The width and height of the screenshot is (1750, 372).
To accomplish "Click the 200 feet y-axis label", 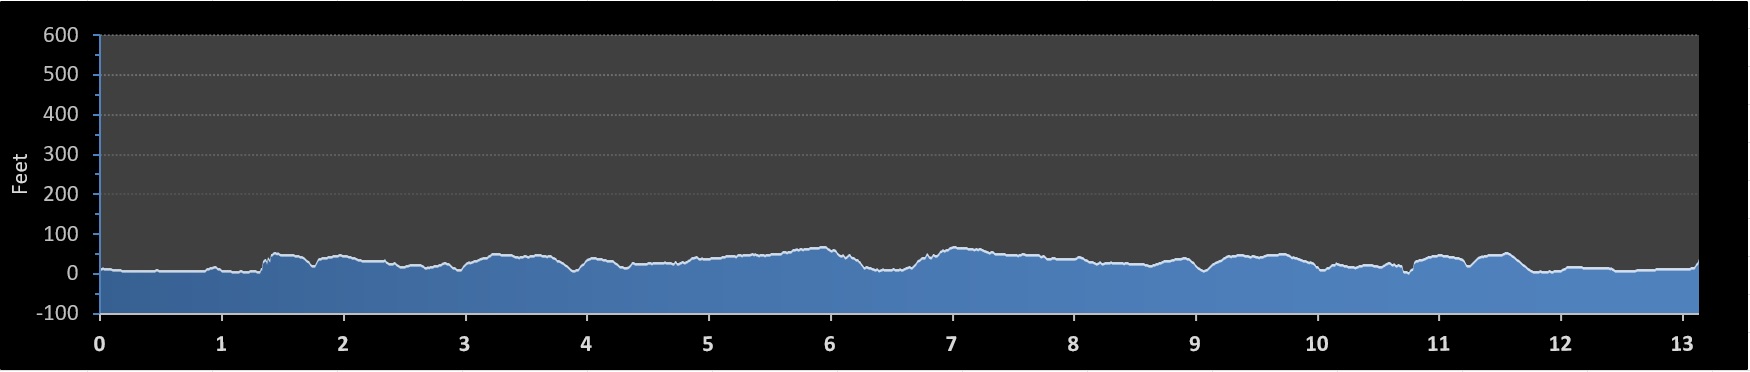I will (60, 194).
